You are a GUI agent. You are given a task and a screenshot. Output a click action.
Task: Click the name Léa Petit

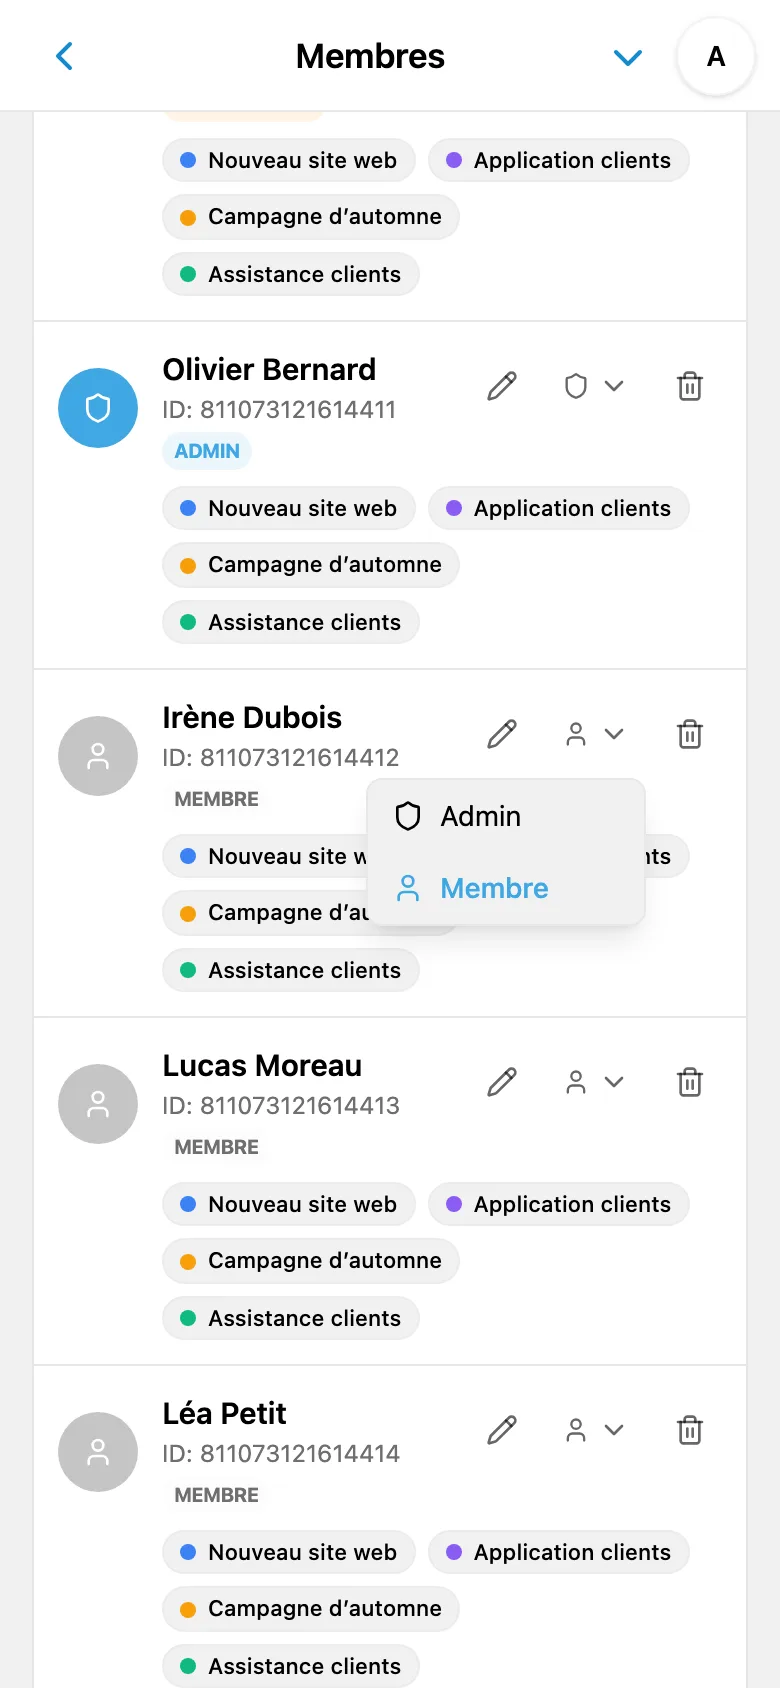tap(225, 1414)
